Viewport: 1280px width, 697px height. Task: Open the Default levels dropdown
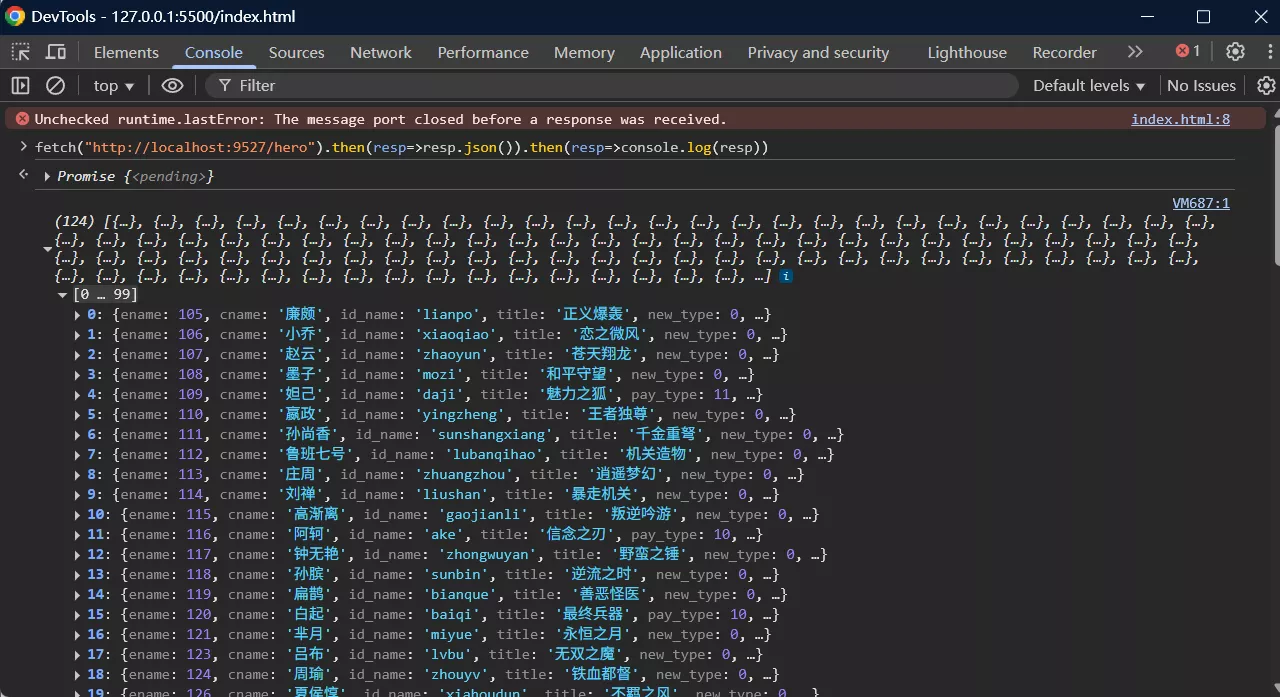tap(1088, 86)
